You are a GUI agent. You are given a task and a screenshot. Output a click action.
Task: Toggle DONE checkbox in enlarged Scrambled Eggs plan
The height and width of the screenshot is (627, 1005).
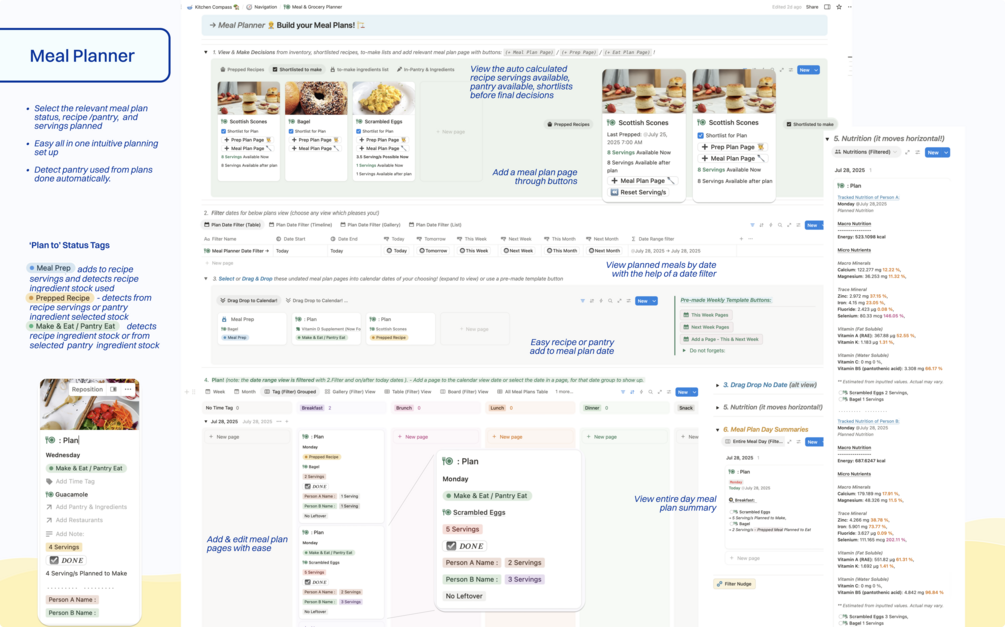point(451,546)
